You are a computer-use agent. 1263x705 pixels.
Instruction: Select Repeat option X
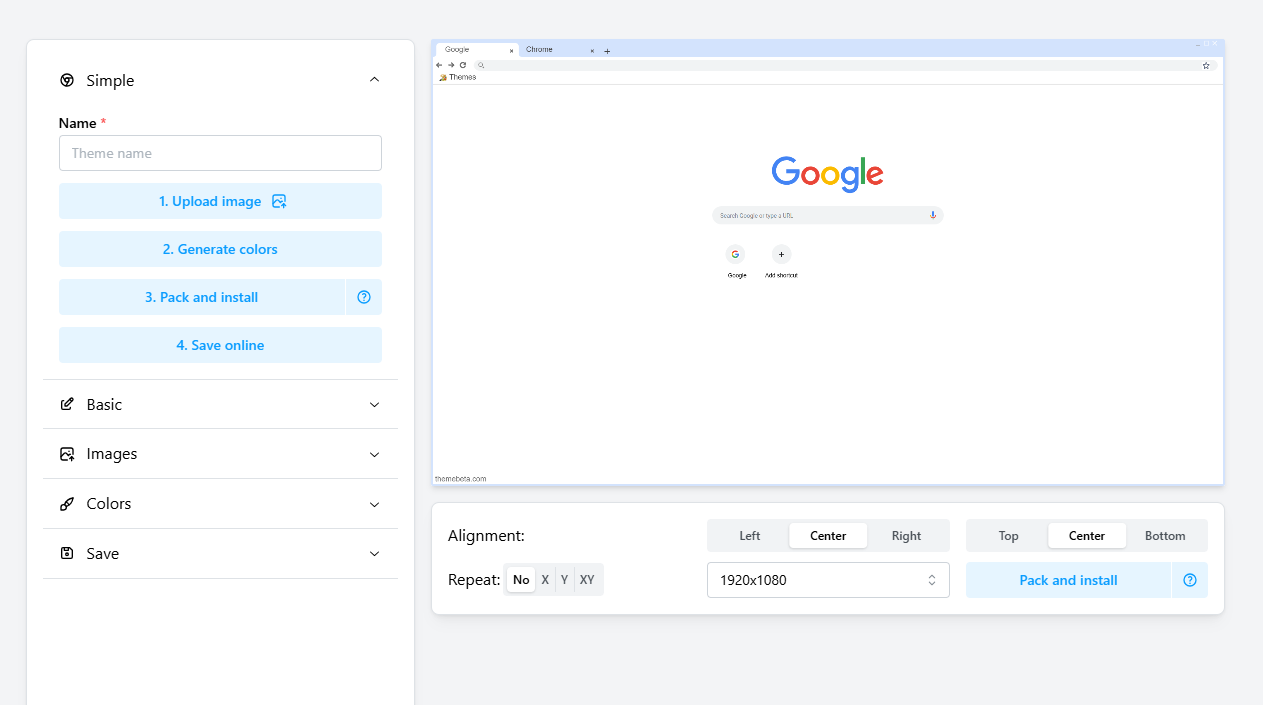(x=545, y=580)
